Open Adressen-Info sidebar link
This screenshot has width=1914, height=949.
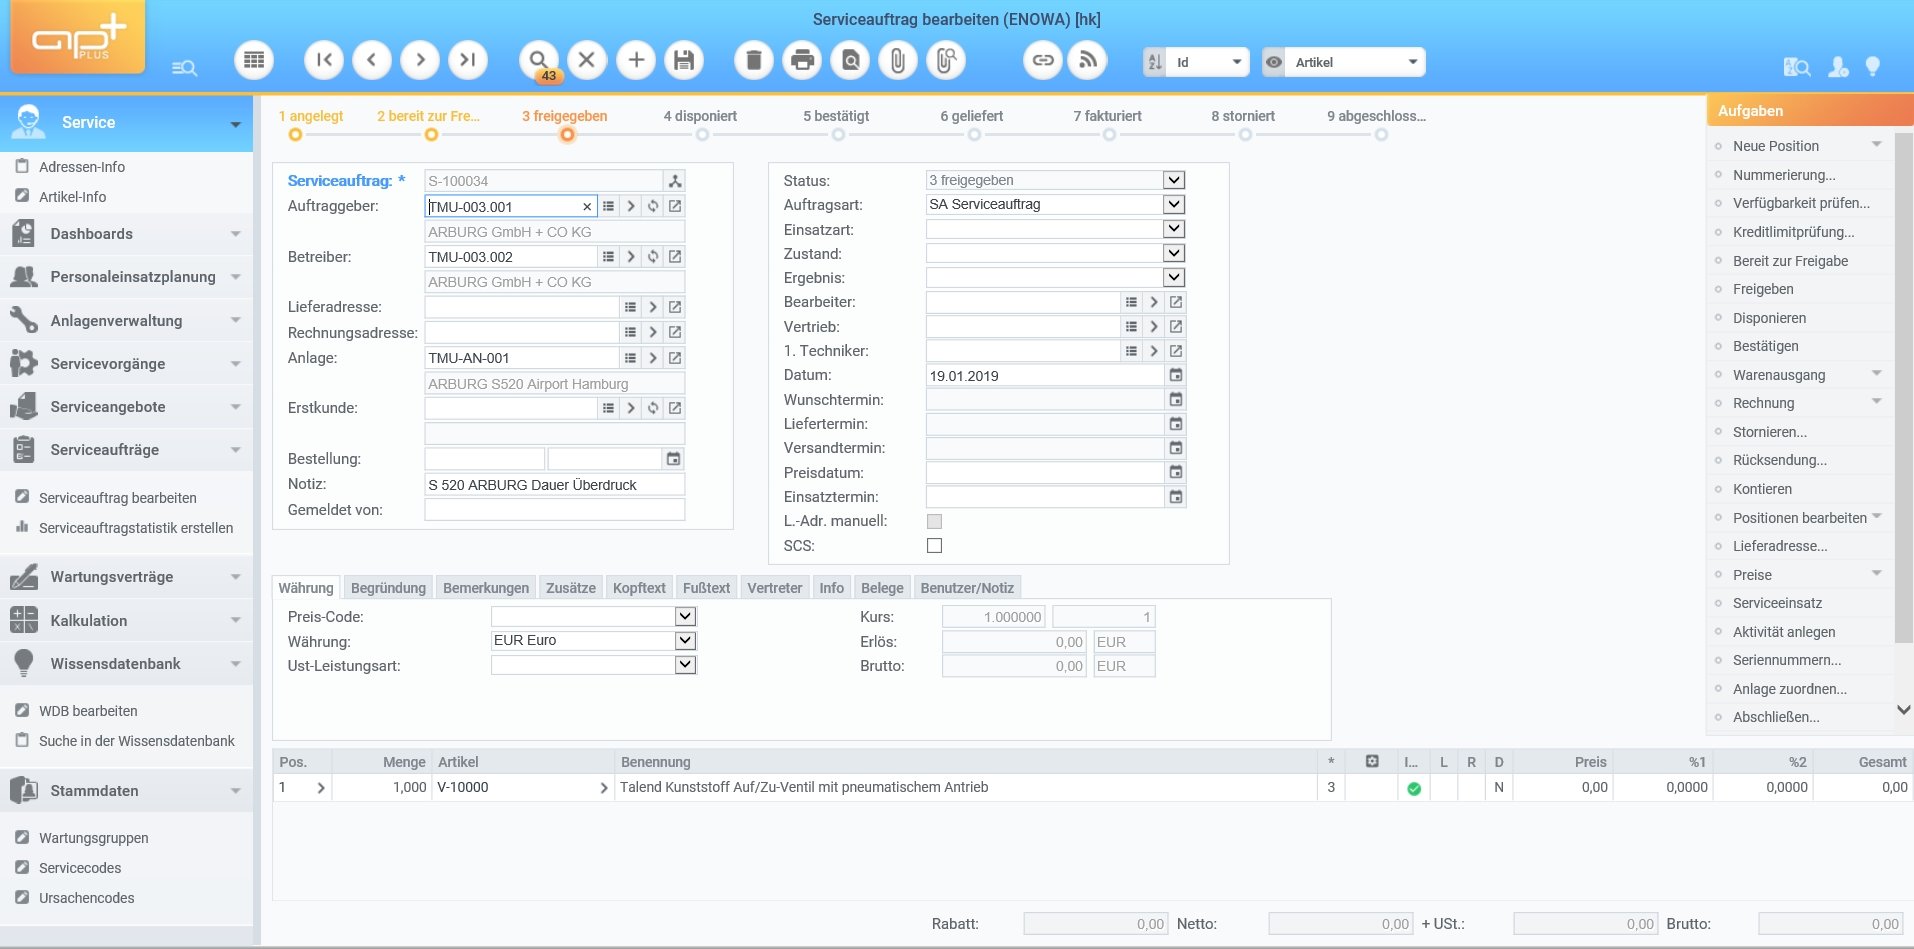(81, 167)
